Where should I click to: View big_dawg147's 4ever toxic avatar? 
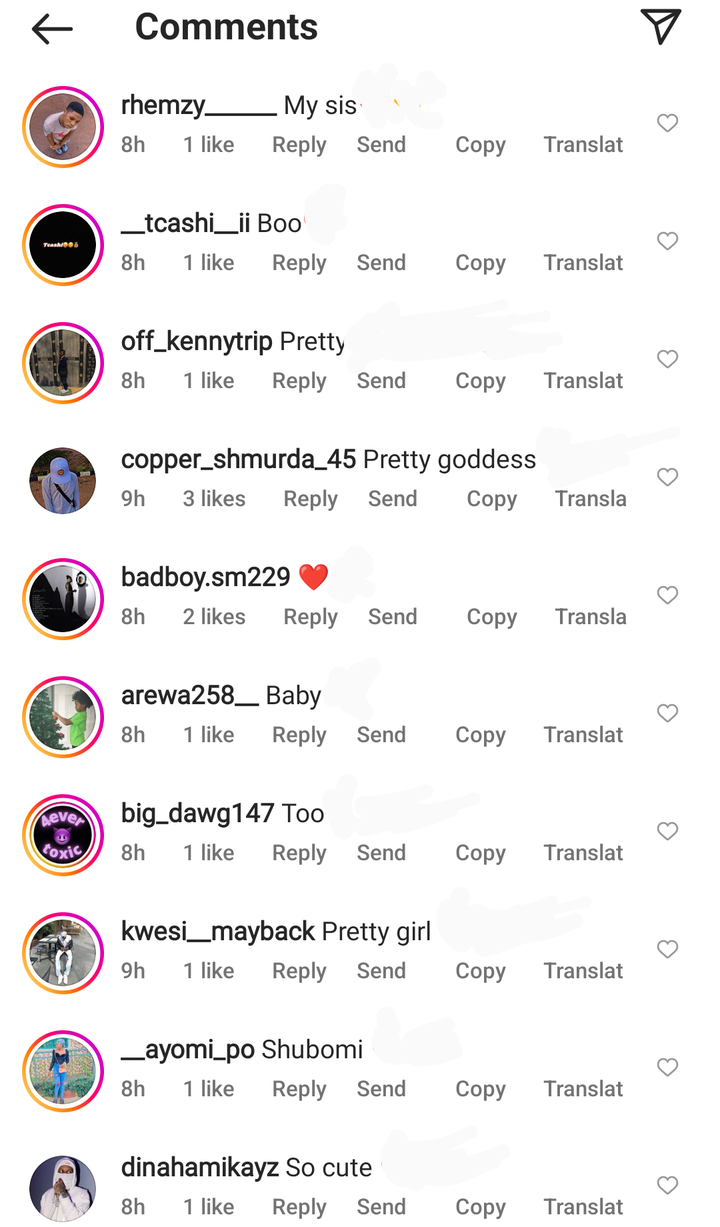[x=63, y=835]
